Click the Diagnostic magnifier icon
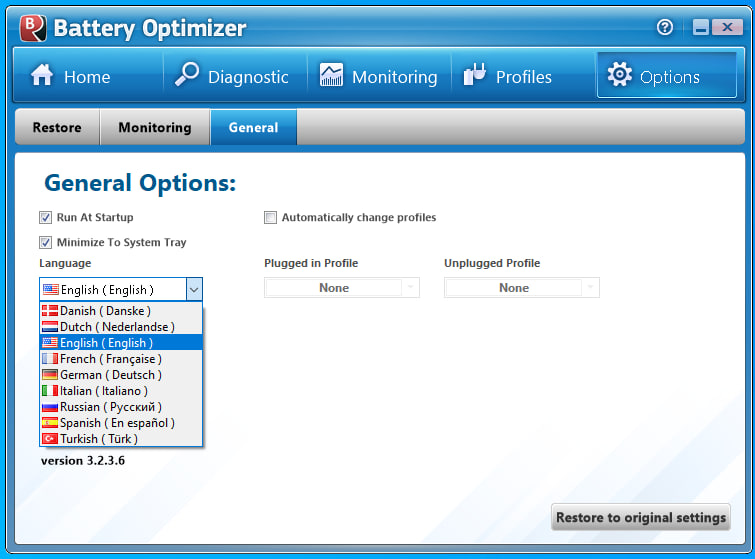755x559 pixels. coord(187,75)
